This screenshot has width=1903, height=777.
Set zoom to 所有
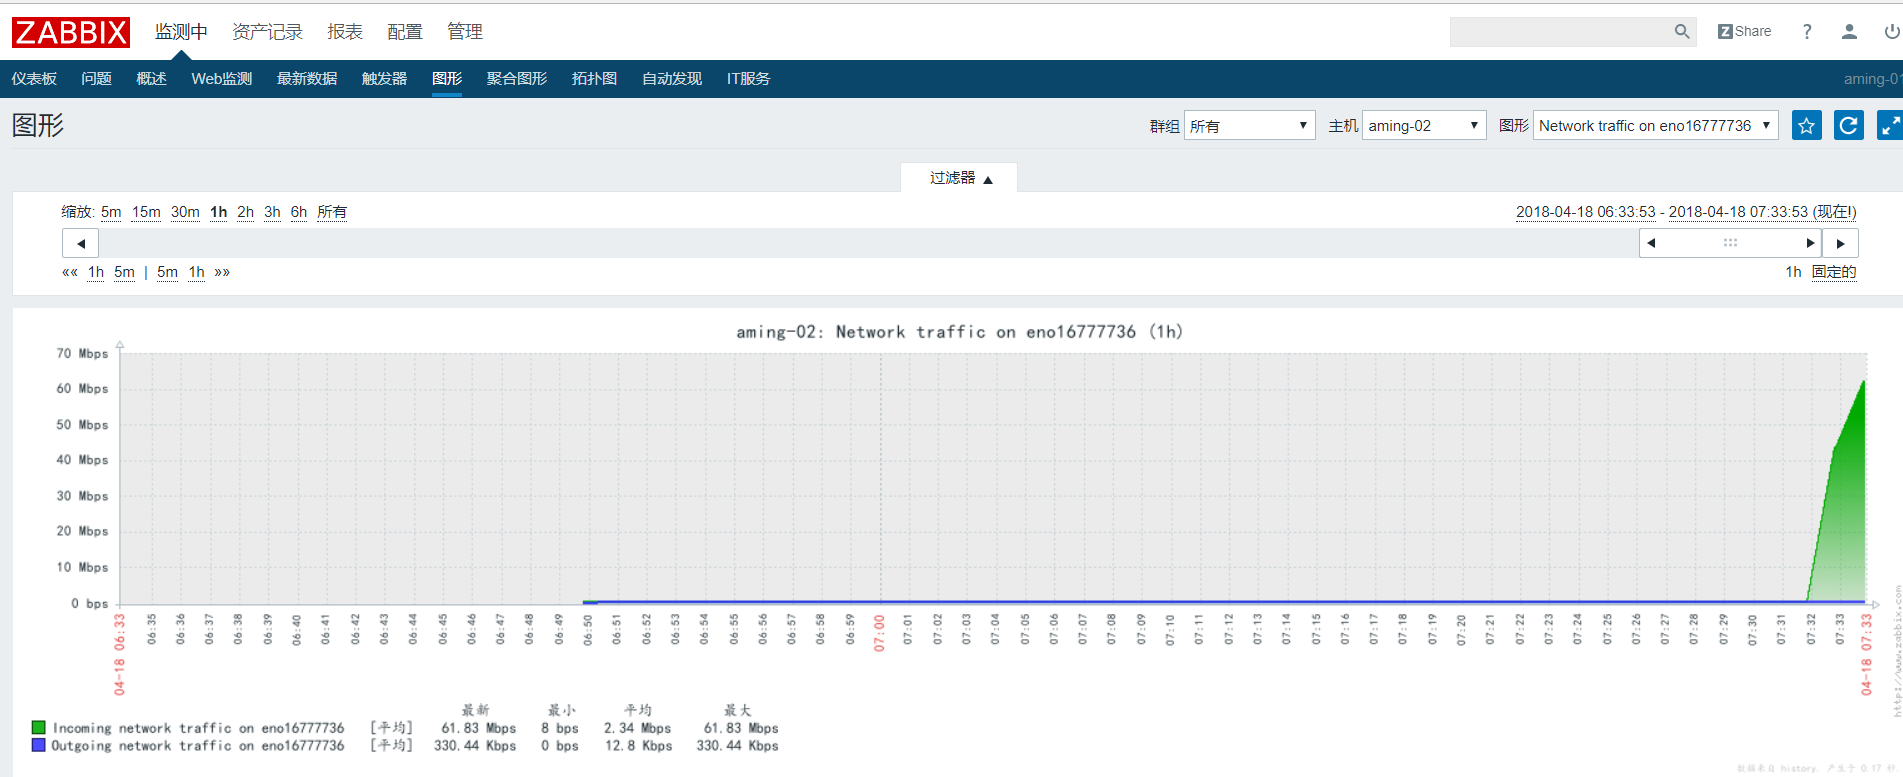(x=332, y=212)
